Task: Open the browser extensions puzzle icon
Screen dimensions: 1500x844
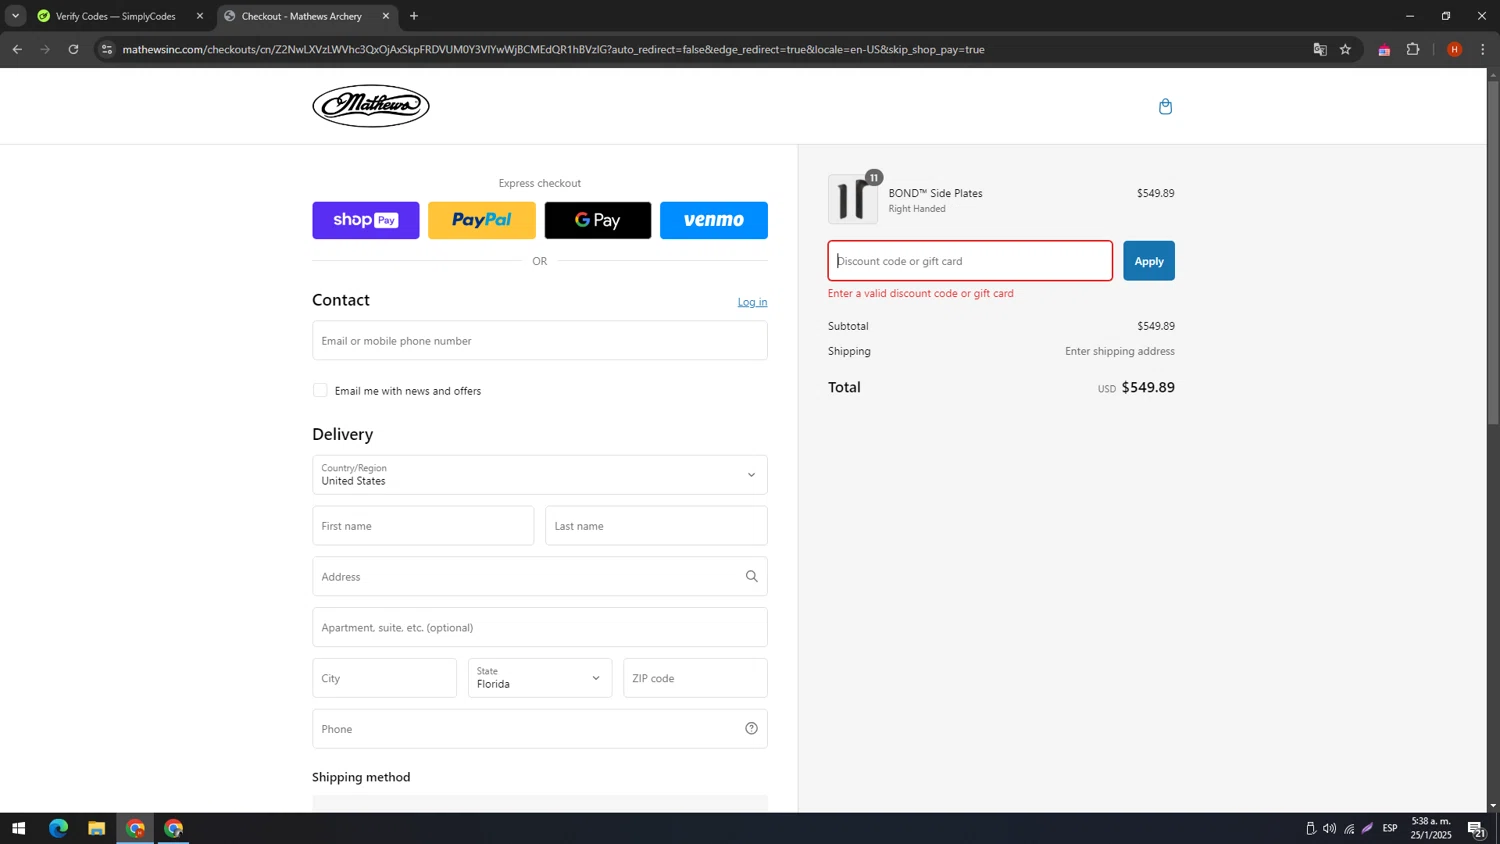Action: click(1413, 49)
